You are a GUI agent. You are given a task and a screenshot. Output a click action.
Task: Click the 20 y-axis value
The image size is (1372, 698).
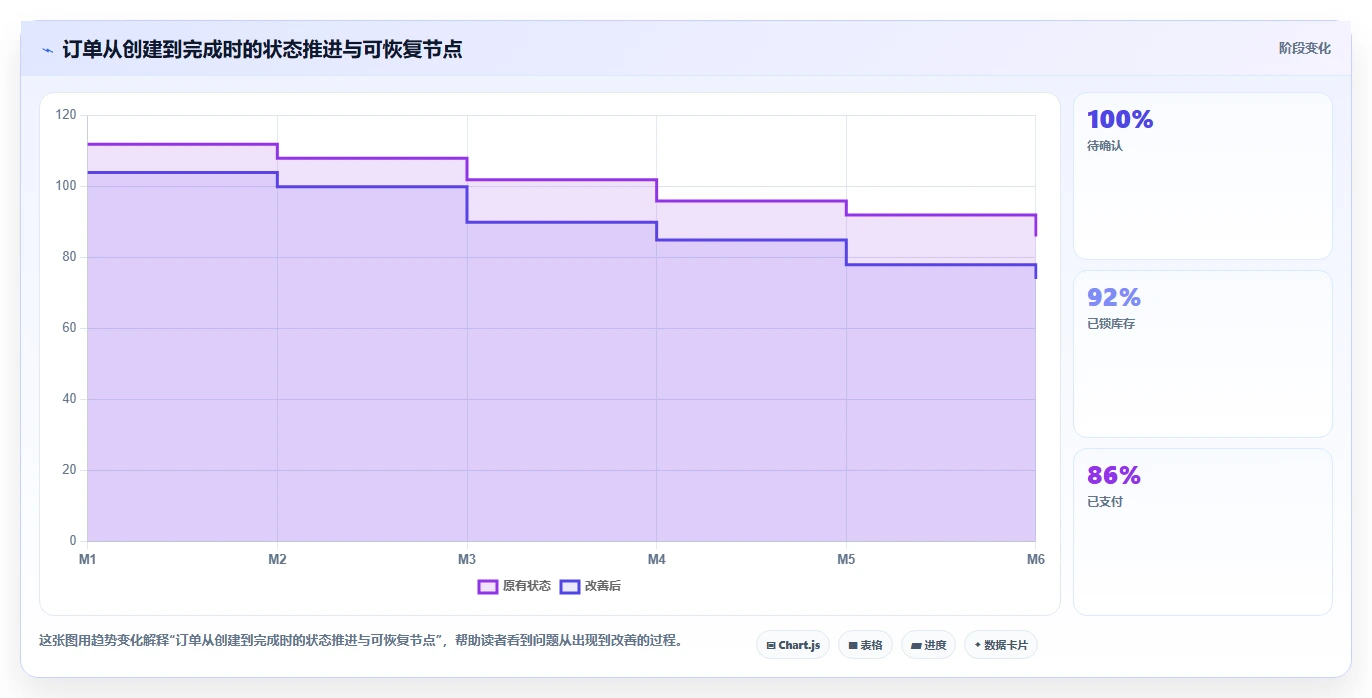click(x=69, y=470)
